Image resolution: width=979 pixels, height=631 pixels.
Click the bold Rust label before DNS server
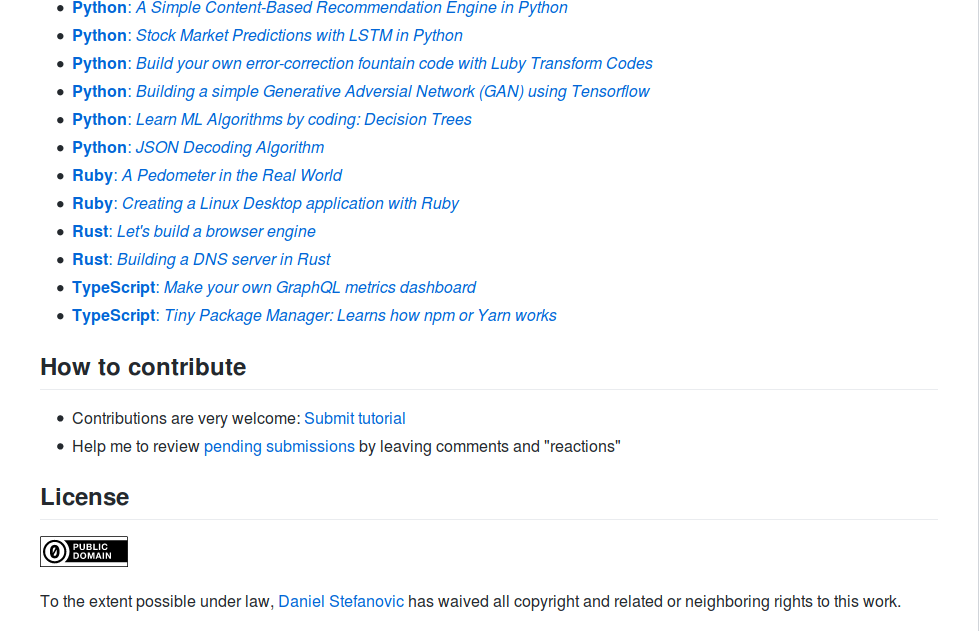coord(90,260)
